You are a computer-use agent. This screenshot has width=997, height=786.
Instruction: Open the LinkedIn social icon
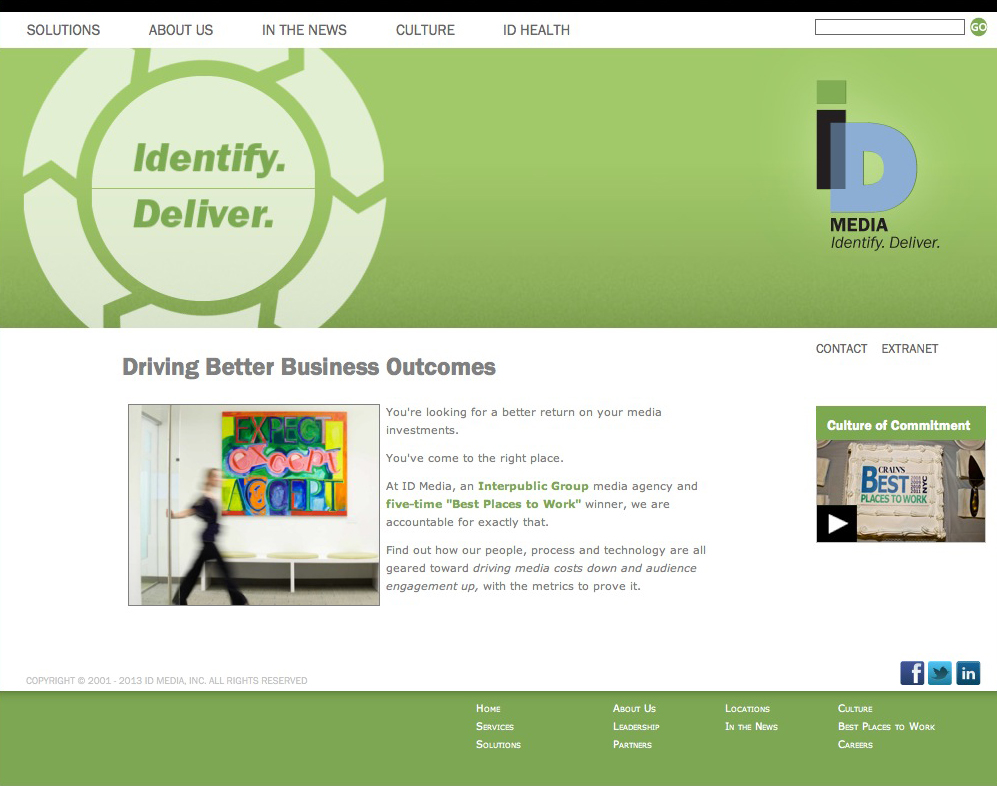[x=968, y=673]
